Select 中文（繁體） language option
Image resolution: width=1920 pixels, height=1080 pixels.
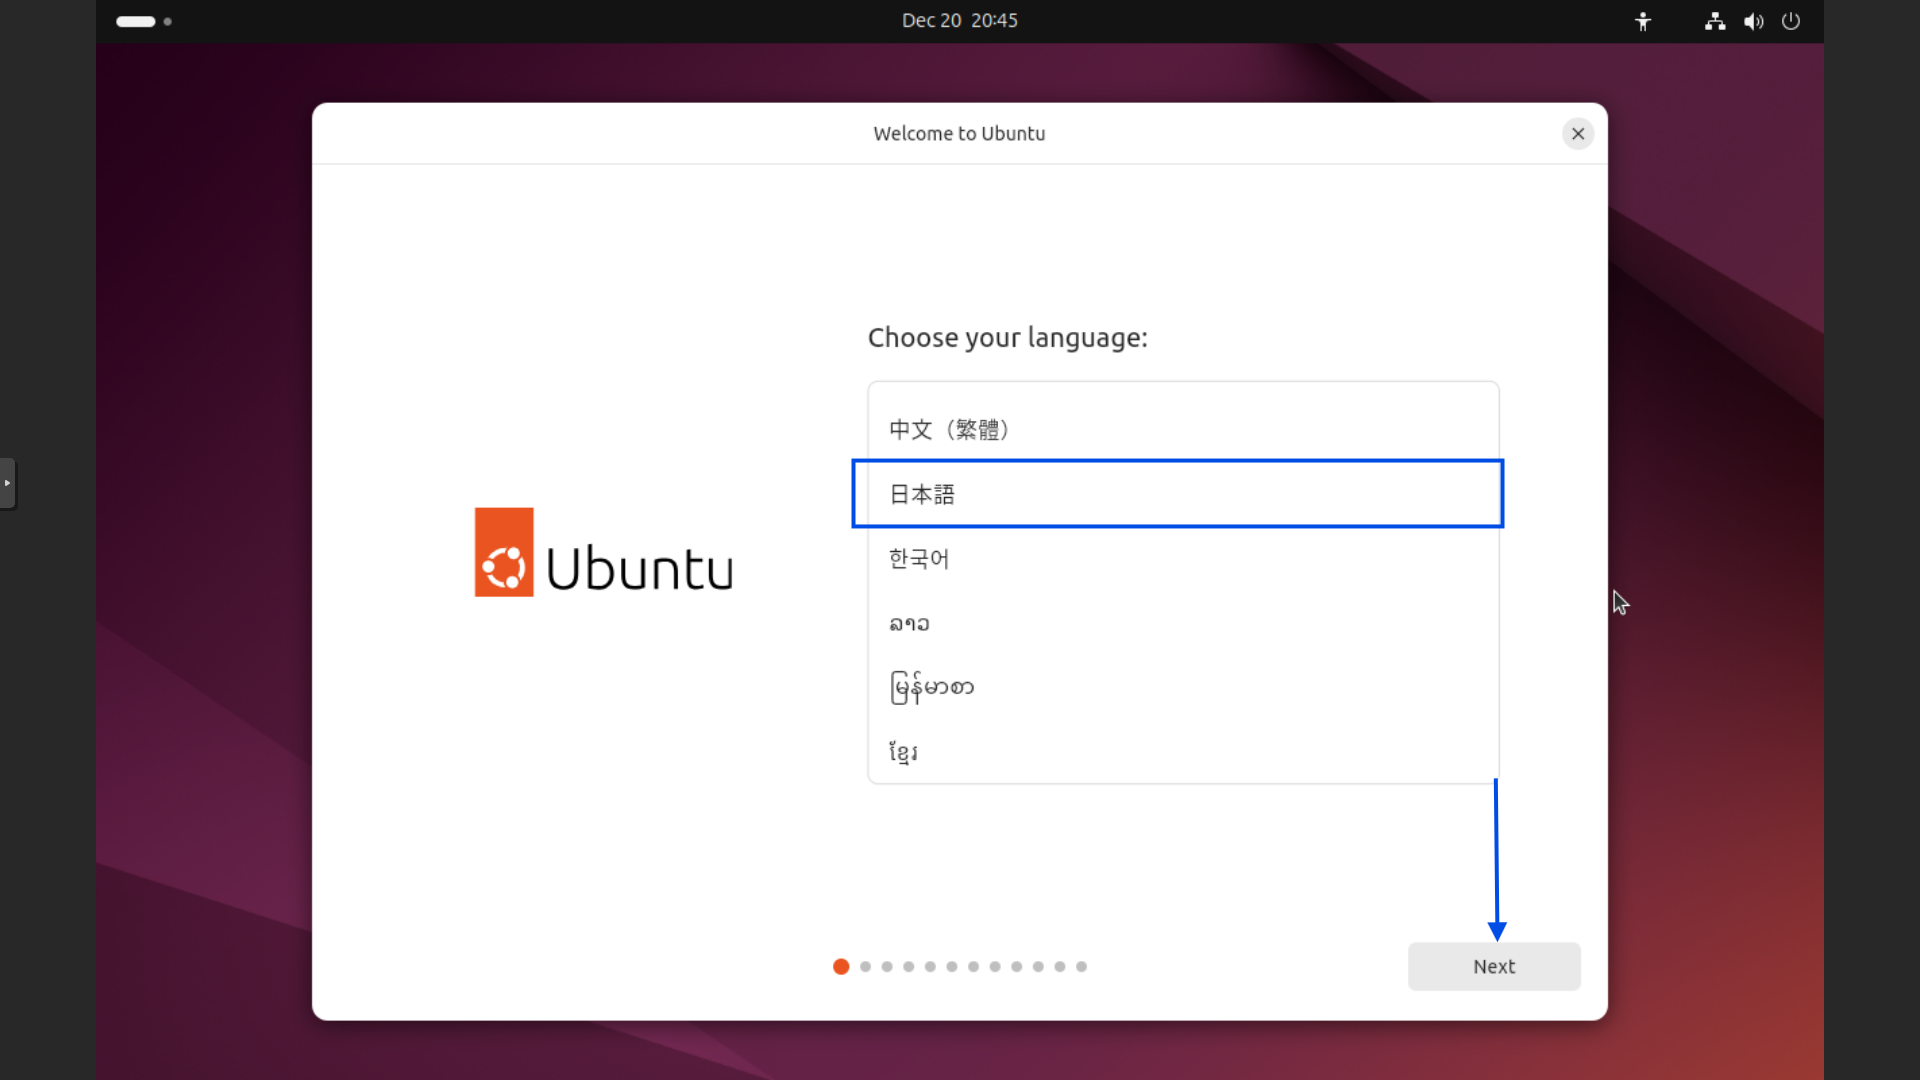(x=950, y=430)
